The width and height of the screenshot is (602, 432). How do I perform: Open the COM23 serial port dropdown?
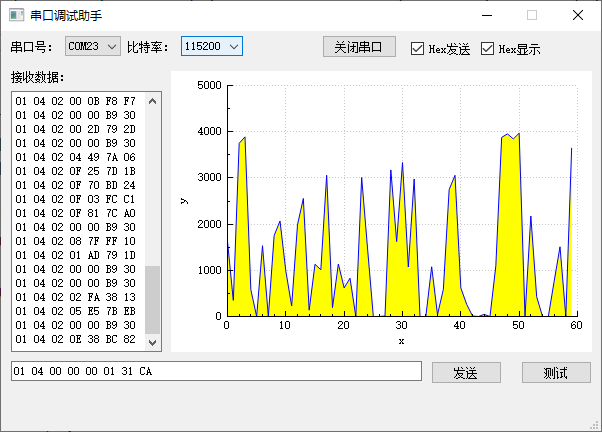(x=92, y=46)
